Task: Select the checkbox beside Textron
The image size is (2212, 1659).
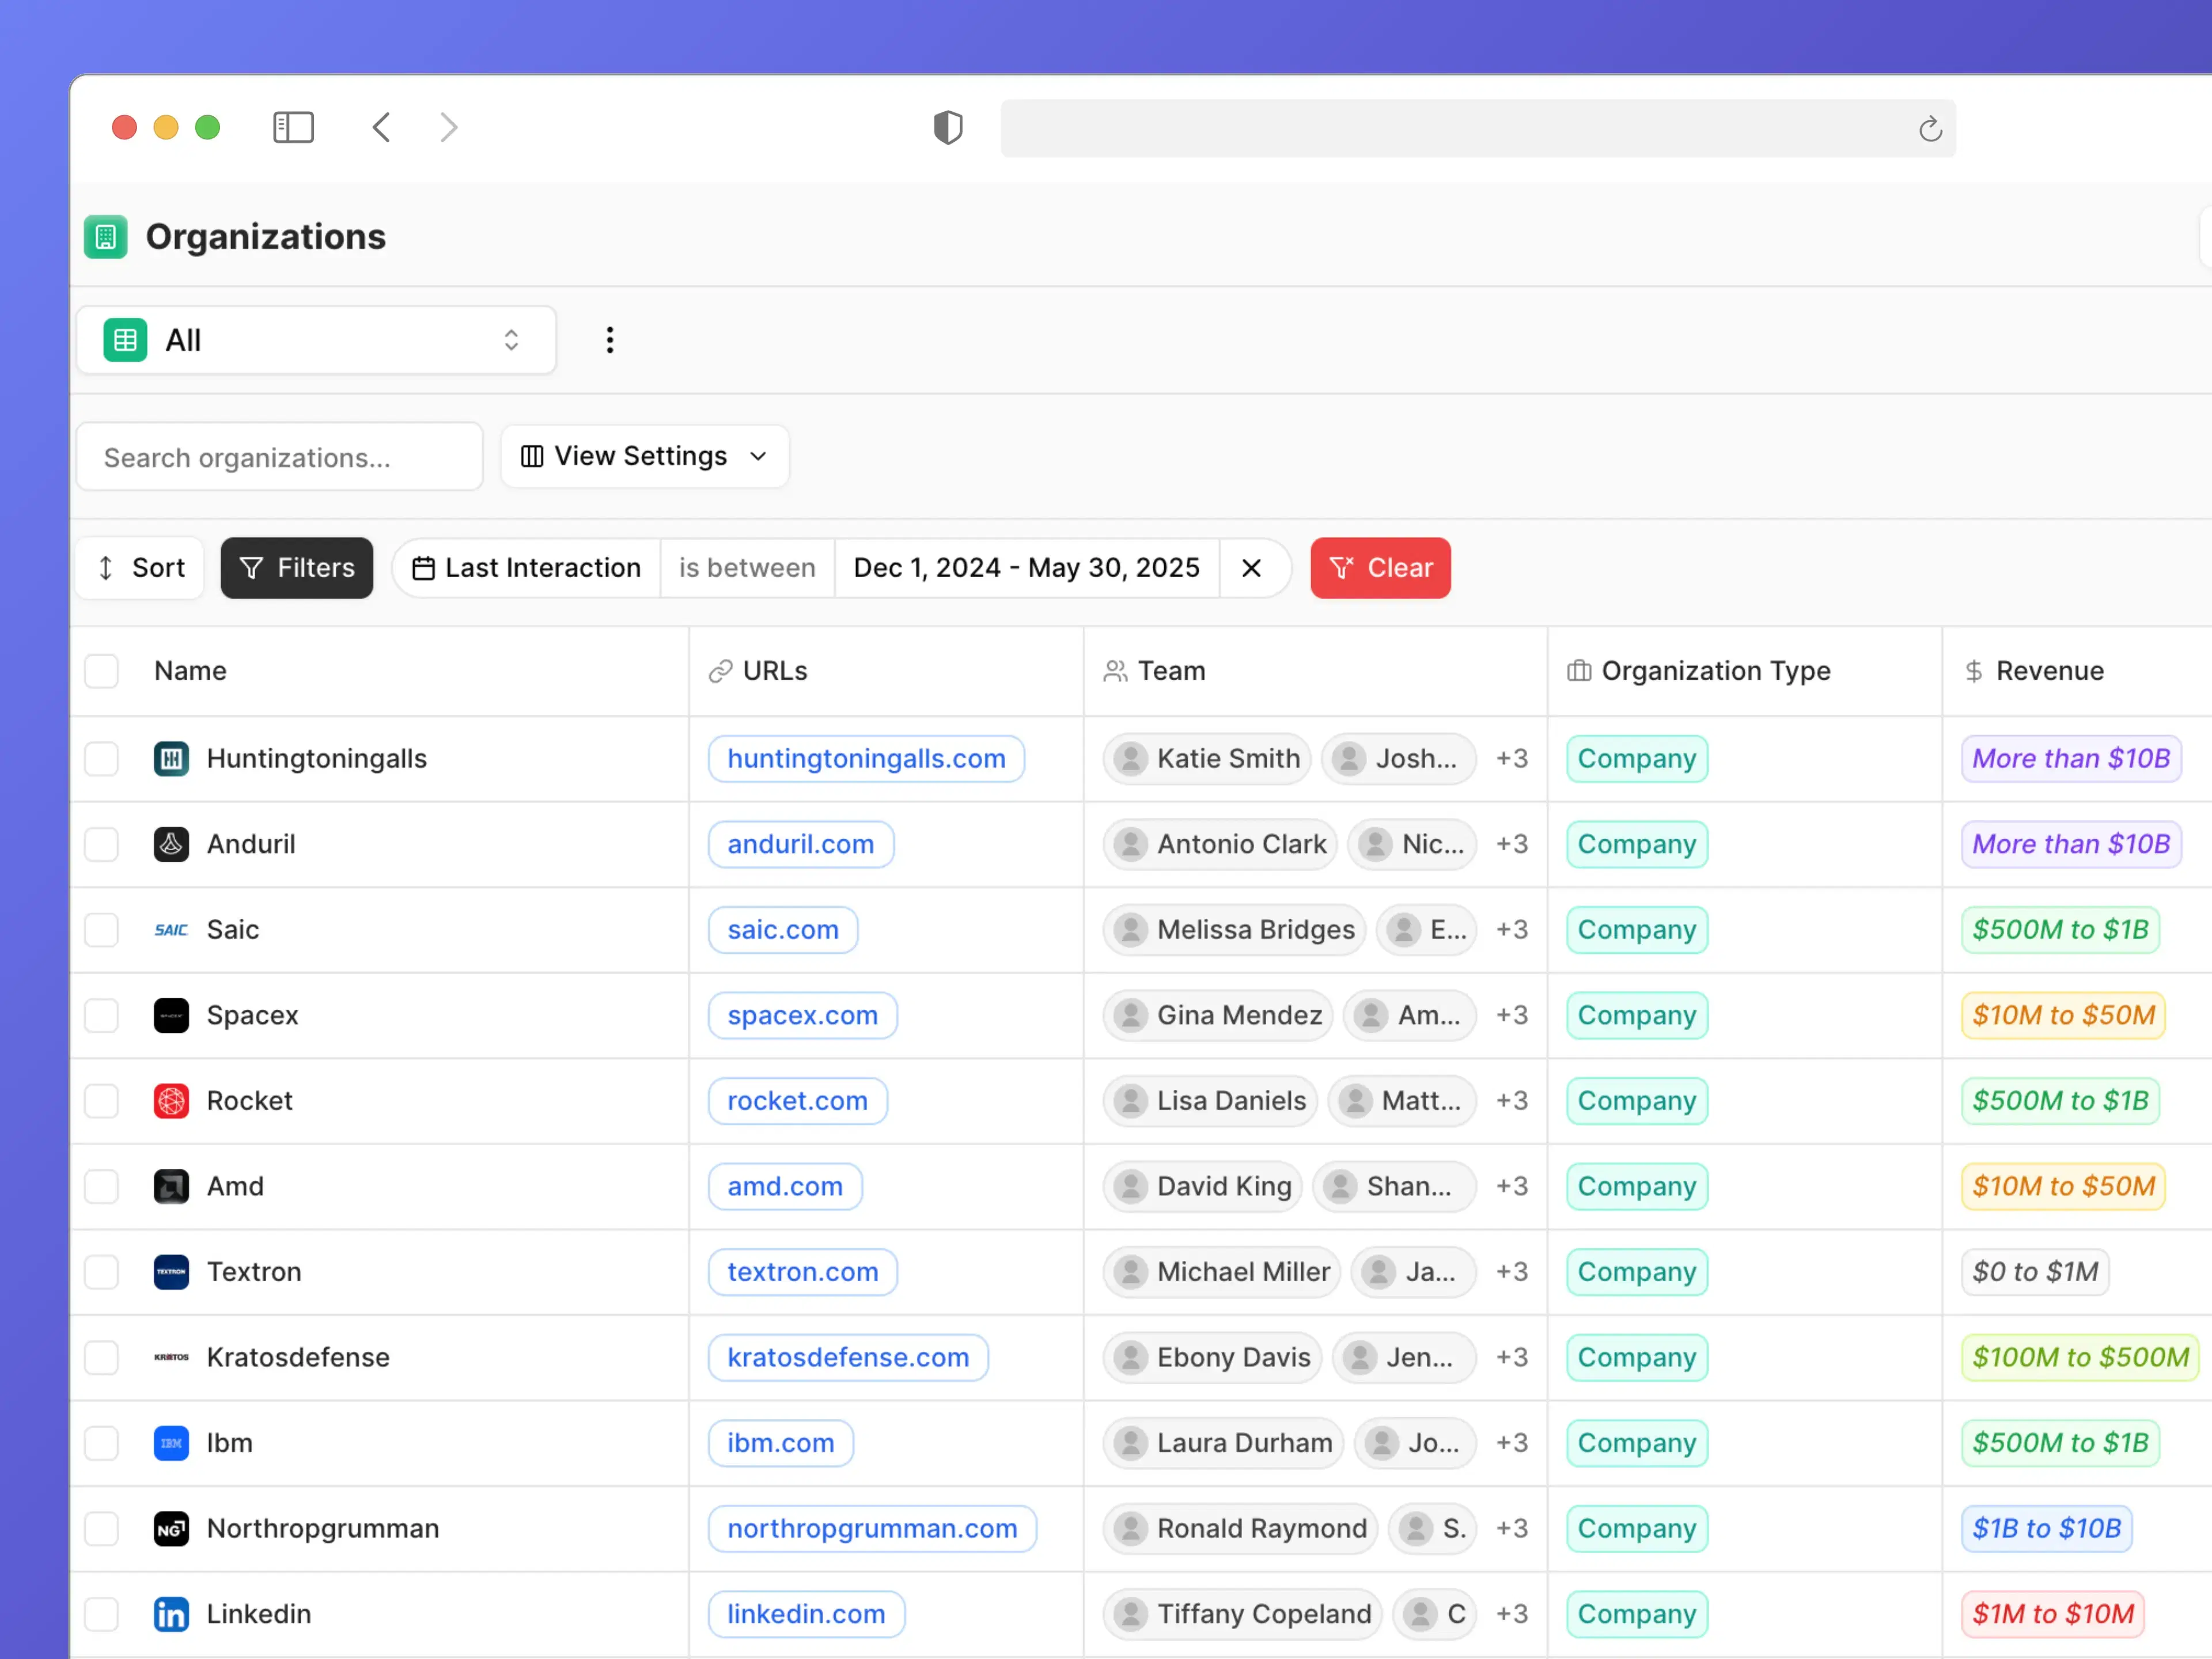Action: tap(102, 1271)
